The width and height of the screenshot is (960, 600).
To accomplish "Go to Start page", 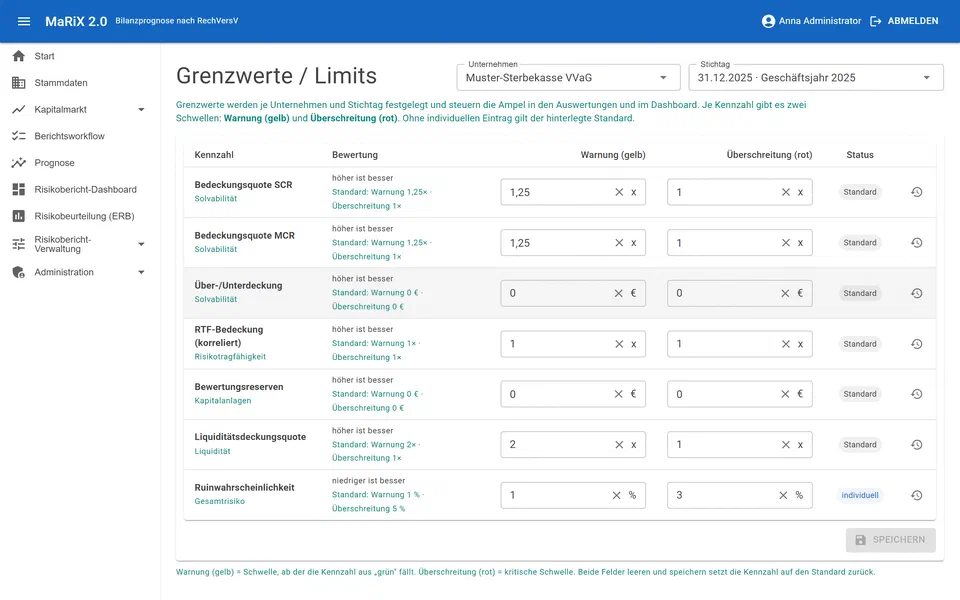I will 80,56.
